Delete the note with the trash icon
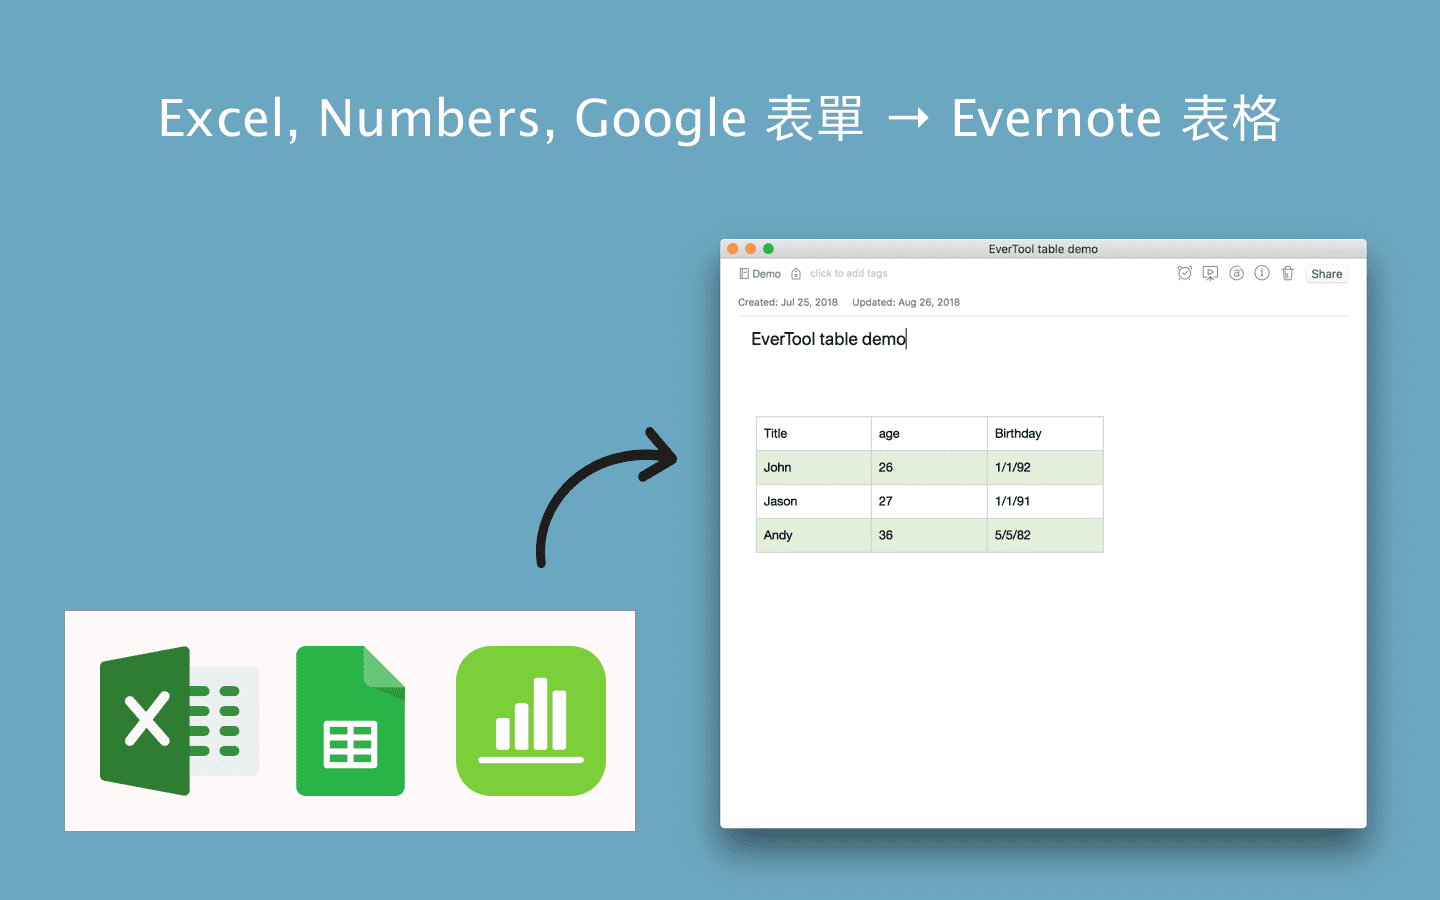Screen dimensions: 1440x900 point(1287,273)
